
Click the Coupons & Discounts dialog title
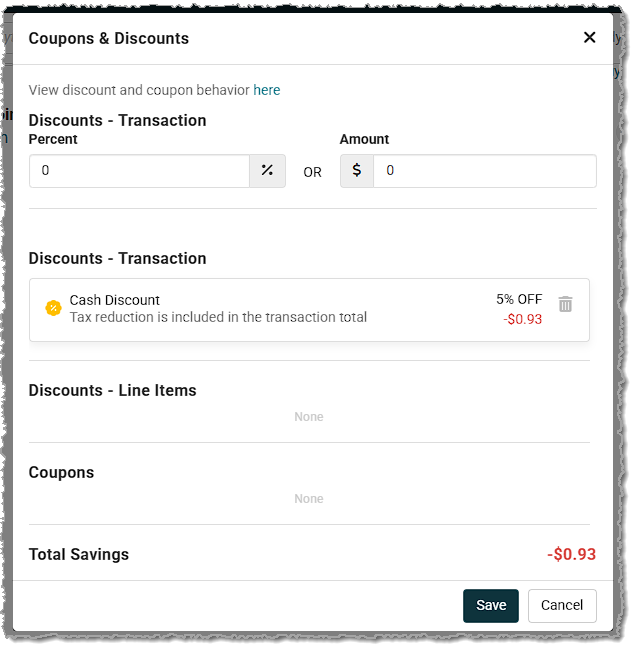click(x=108, y=39)
